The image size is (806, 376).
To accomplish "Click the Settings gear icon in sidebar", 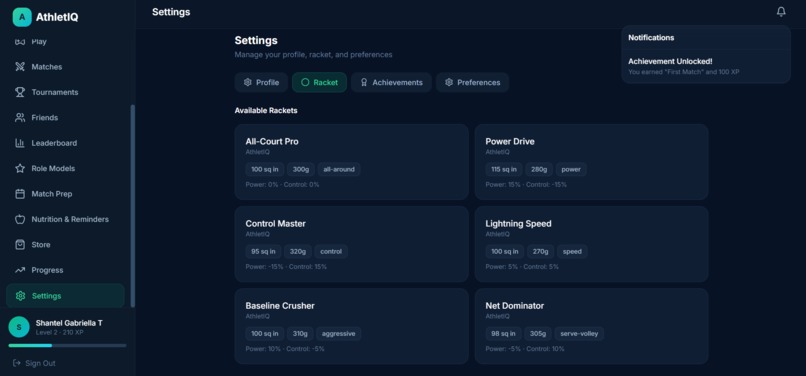I will [x=21, y=296].
